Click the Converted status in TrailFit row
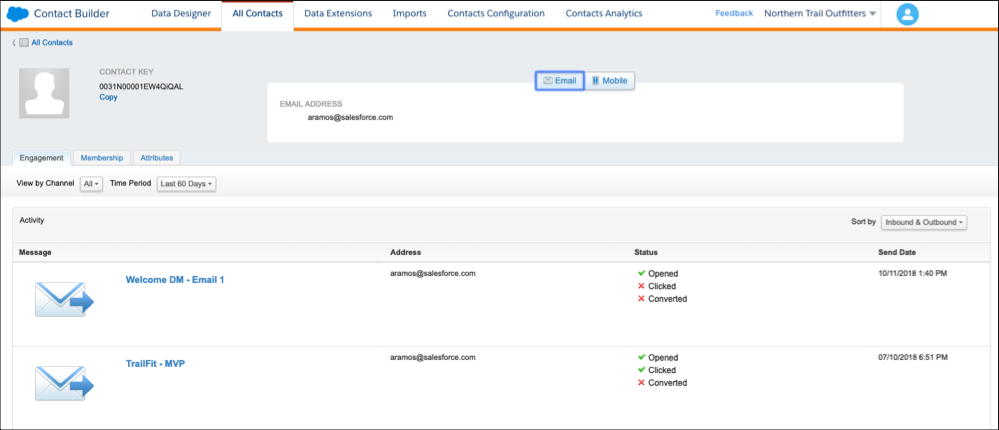999x430 pixels. [x=662, y=383]
